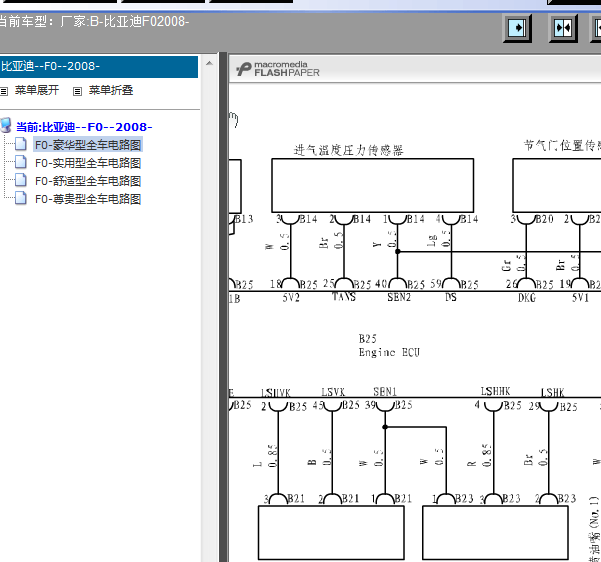Collapse the menu with 菜单折叠
This screenshot has width=601, height=562.
[x=111, y=90]
